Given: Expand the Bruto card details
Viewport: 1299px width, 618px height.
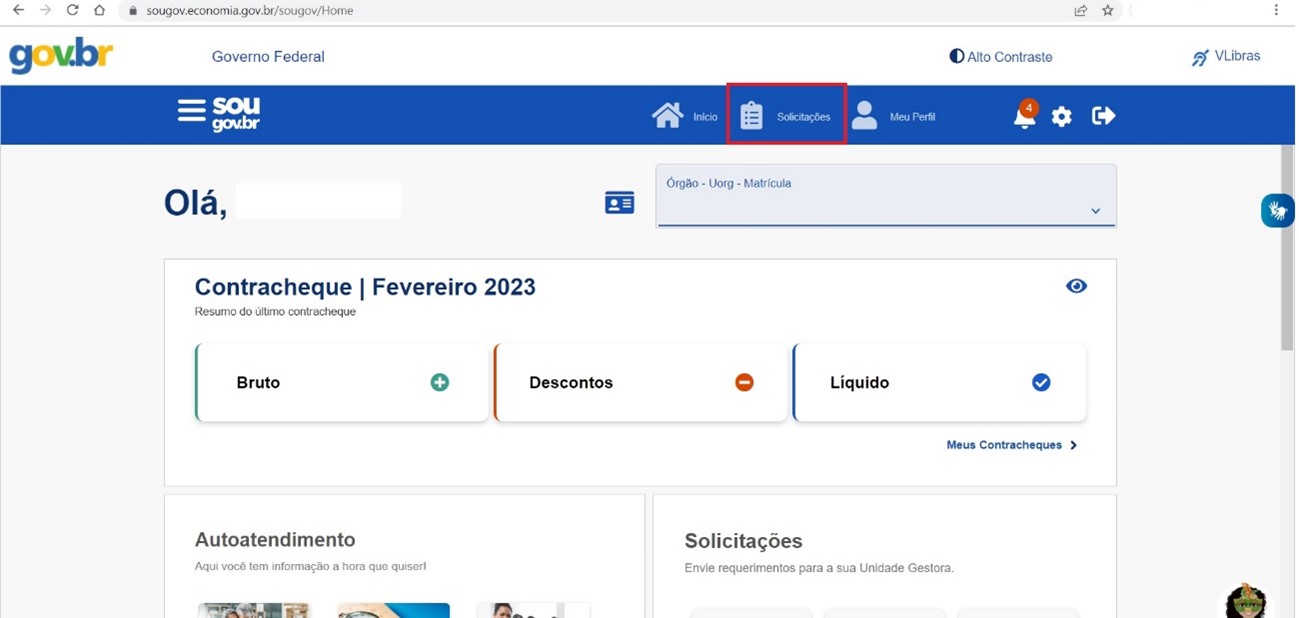Looking at the screenshot, I should 439,382.
